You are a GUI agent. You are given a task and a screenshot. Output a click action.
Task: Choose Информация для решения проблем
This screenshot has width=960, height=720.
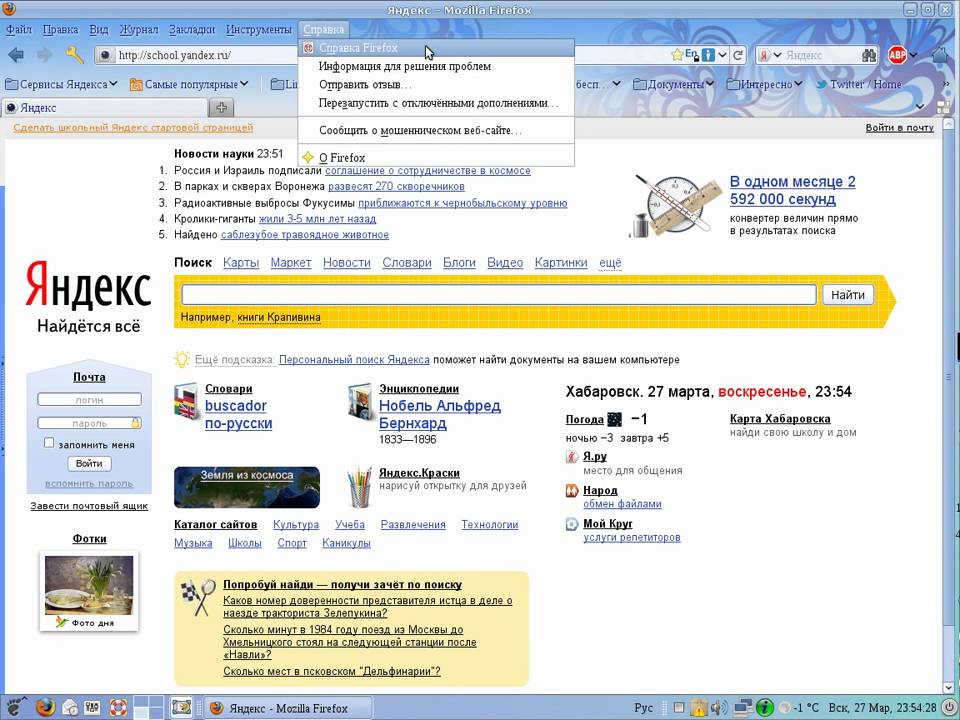coord(437,66)
